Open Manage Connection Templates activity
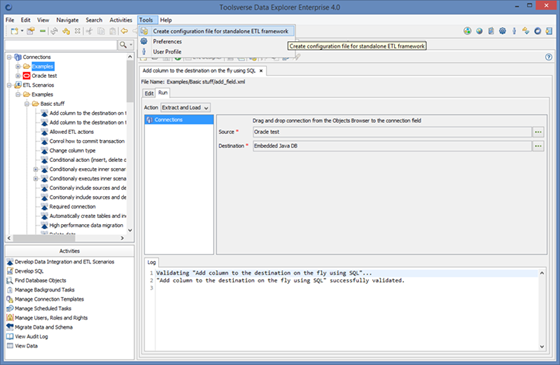Viewport: 560px width, 365px height. [x=49, y=299]
